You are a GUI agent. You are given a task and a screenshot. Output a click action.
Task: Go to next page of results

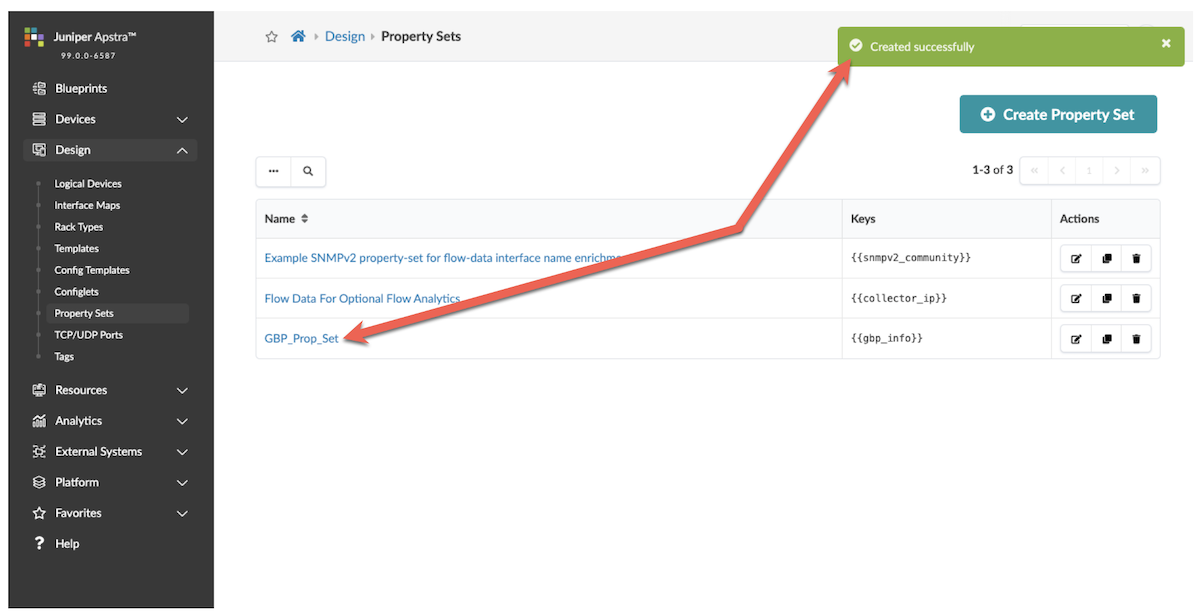[x=1117, y=171]
